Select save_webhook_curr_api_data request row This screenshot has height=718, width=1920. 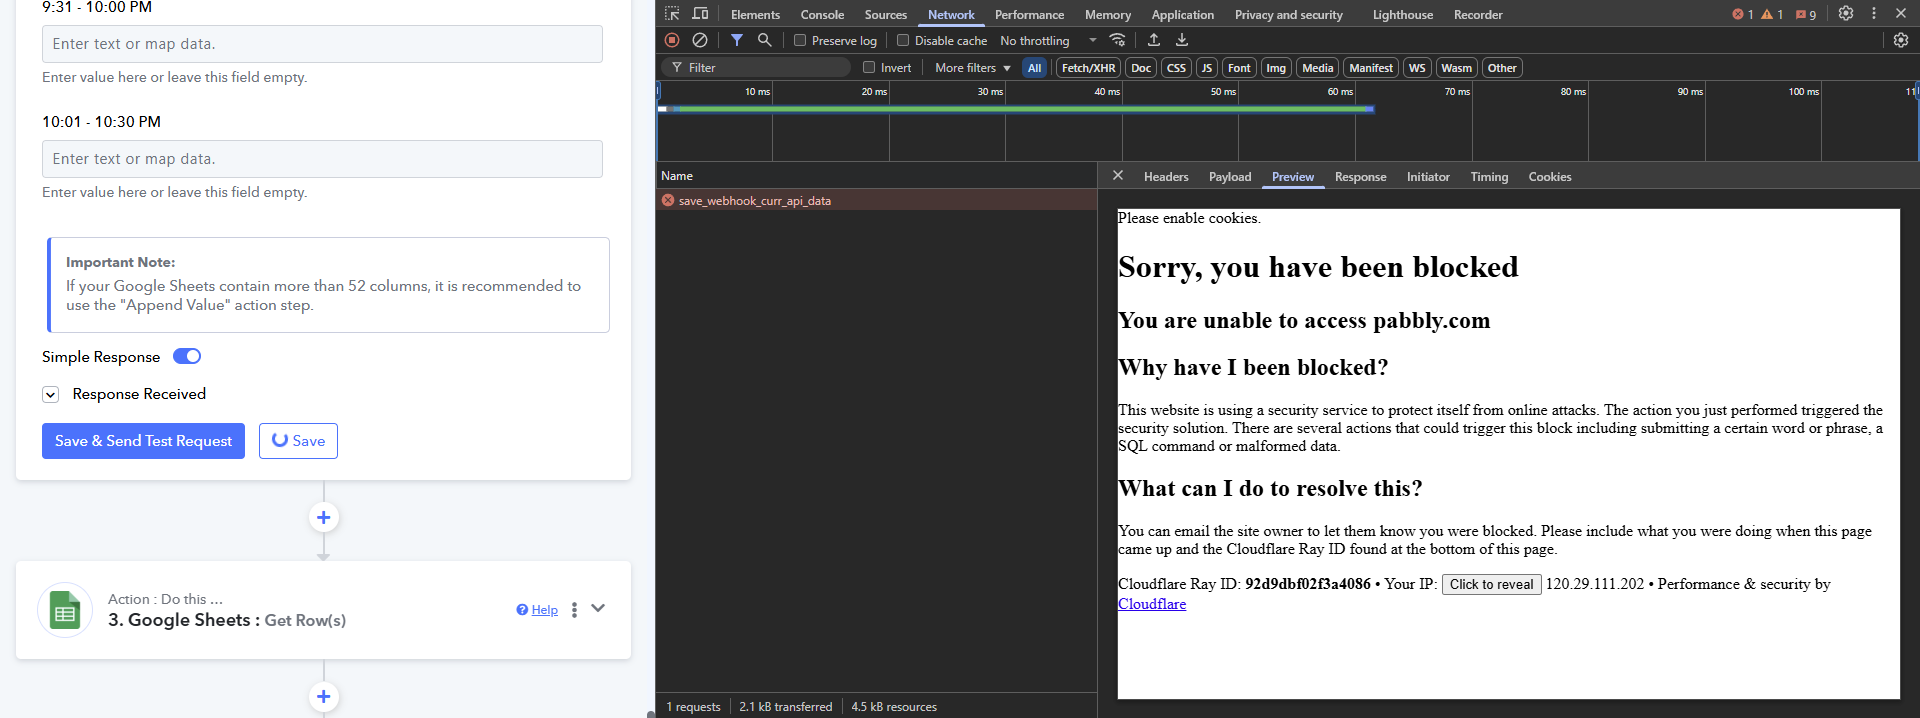point(876,200)
